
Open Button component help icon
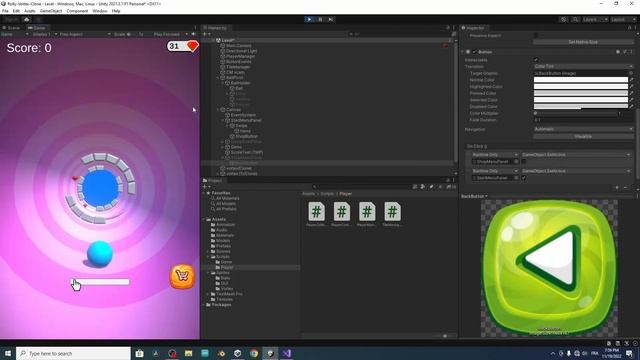pos(618,52)
